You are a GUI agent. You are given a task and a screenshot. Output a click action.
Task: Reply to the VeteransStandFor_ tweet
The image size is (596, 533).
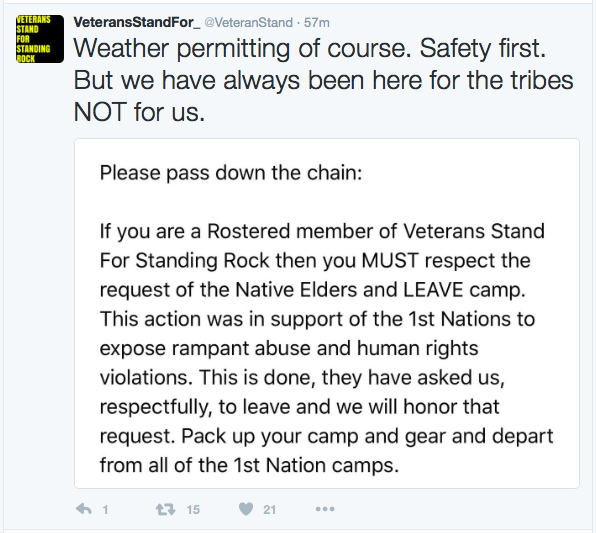coord(84,509)
